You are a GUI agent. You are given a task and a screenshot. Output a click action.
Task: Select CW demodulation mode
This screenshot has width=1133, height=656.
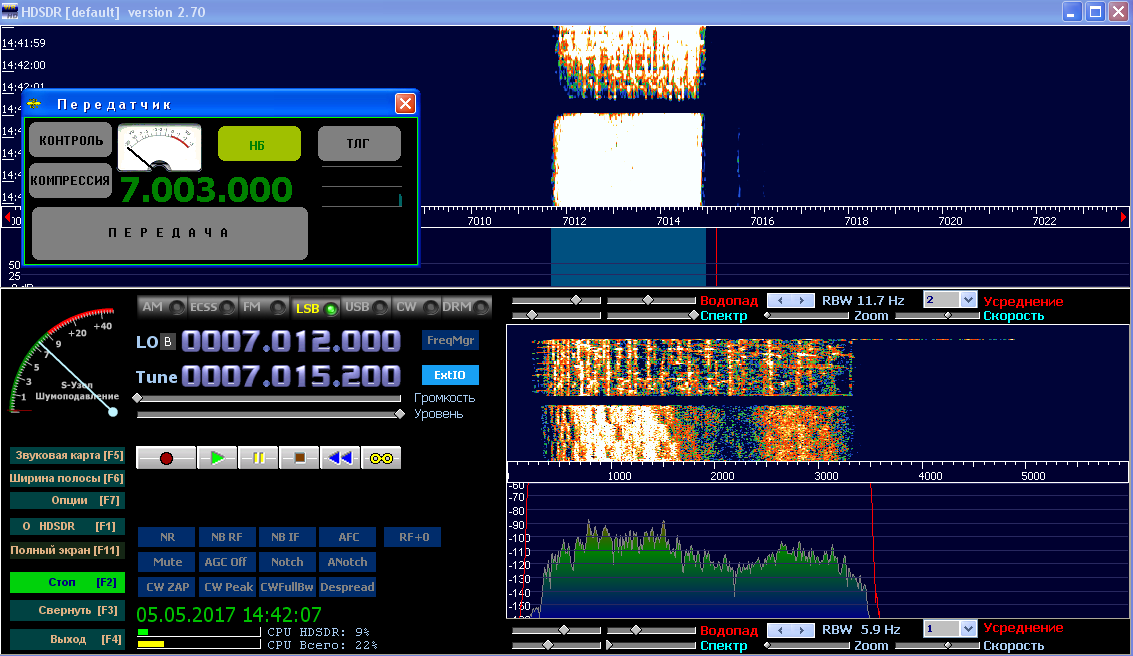tap(416, 307)
